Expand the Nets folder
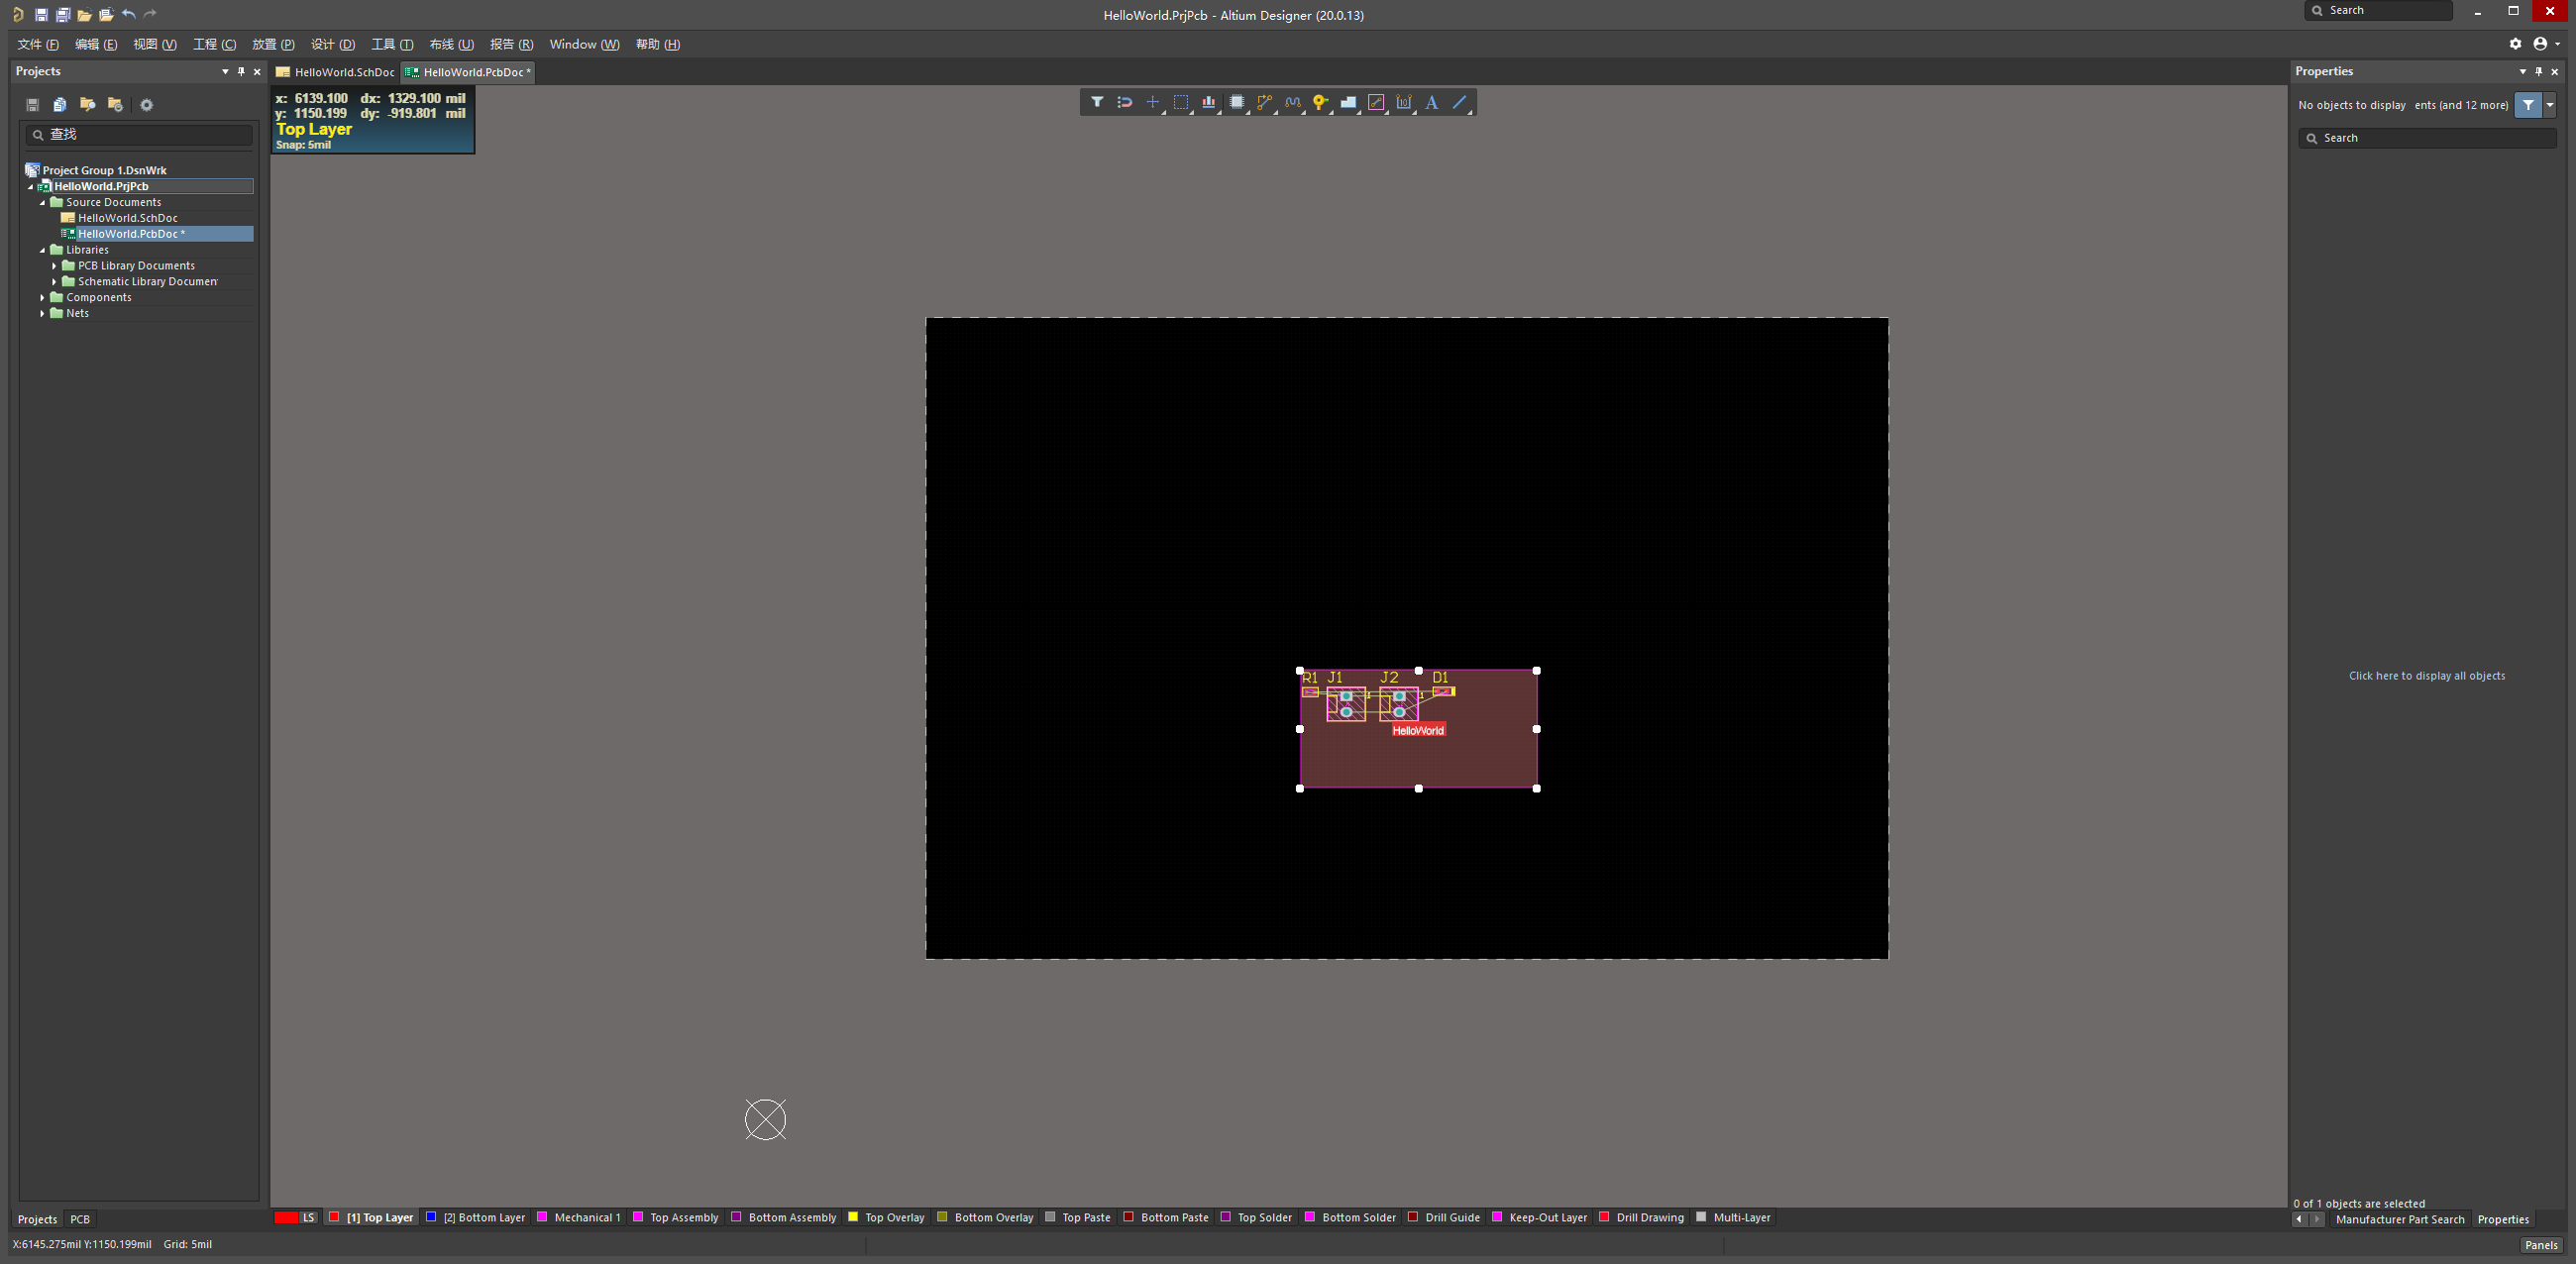The image size is (2576, 1264). coord(43,314)
